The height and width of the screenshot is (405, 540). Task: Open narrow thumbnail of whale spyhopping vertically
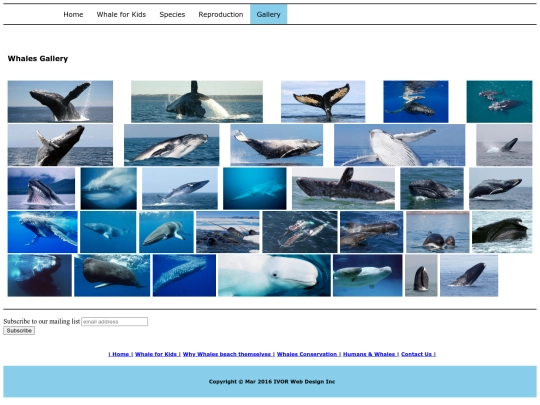[421, 276]
